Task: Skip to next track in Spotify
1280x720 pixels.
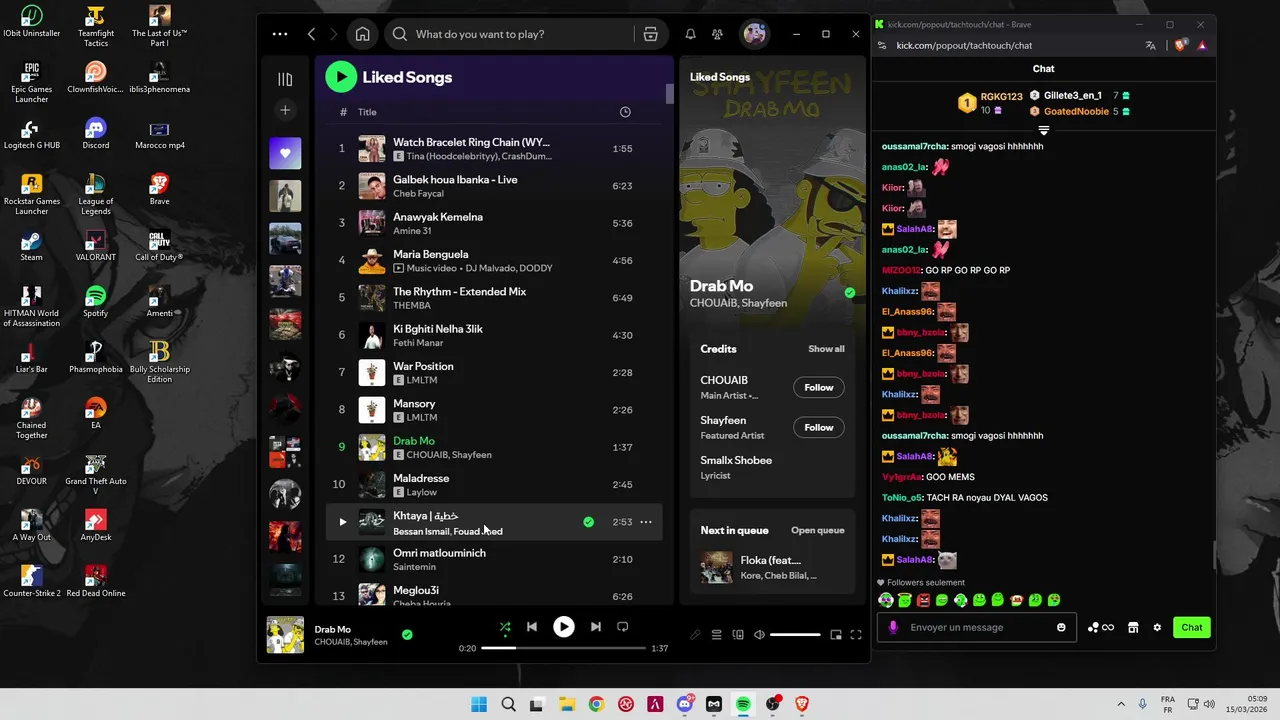Action: [x=595, y=627]
